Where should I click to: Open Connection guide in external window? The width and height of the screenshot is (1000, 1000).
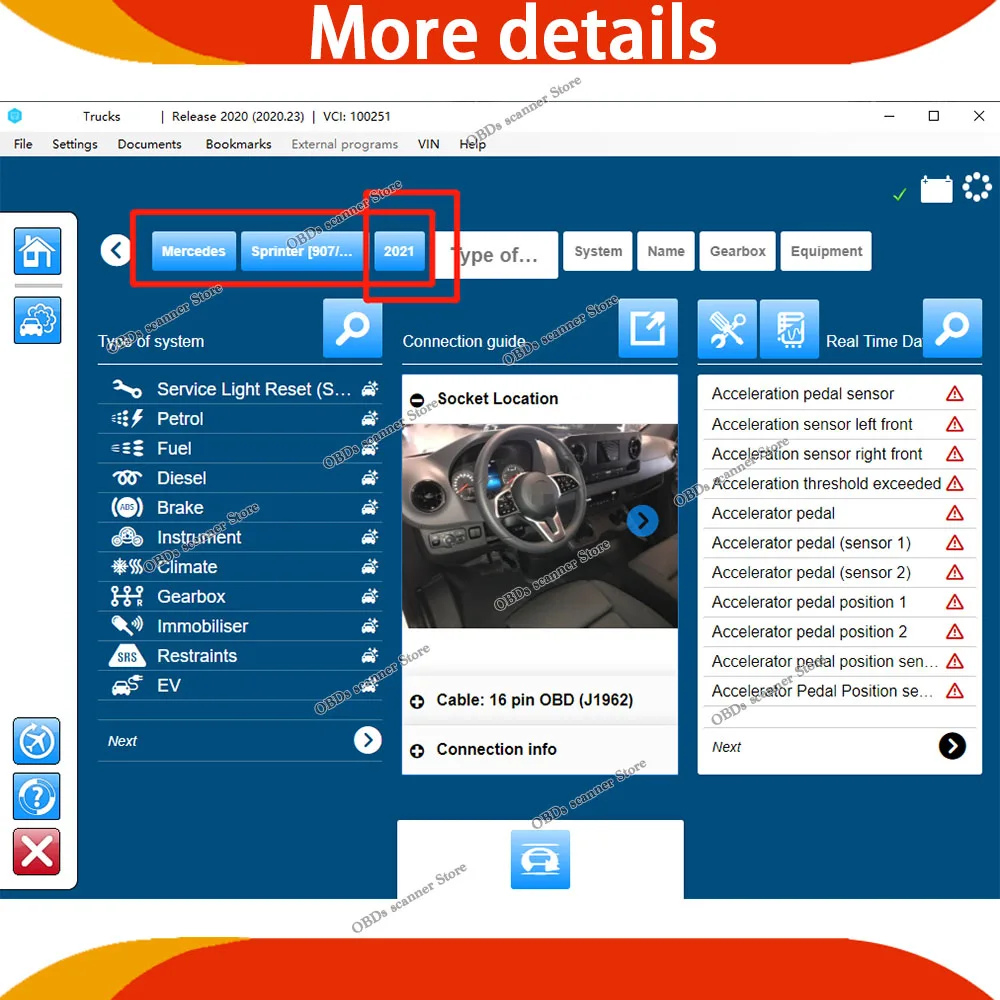pos(648,328)
